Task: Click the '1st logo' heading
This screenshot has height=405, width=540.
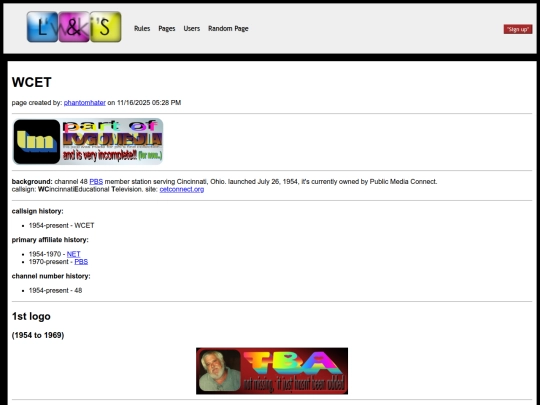Action: coord(31,316)
